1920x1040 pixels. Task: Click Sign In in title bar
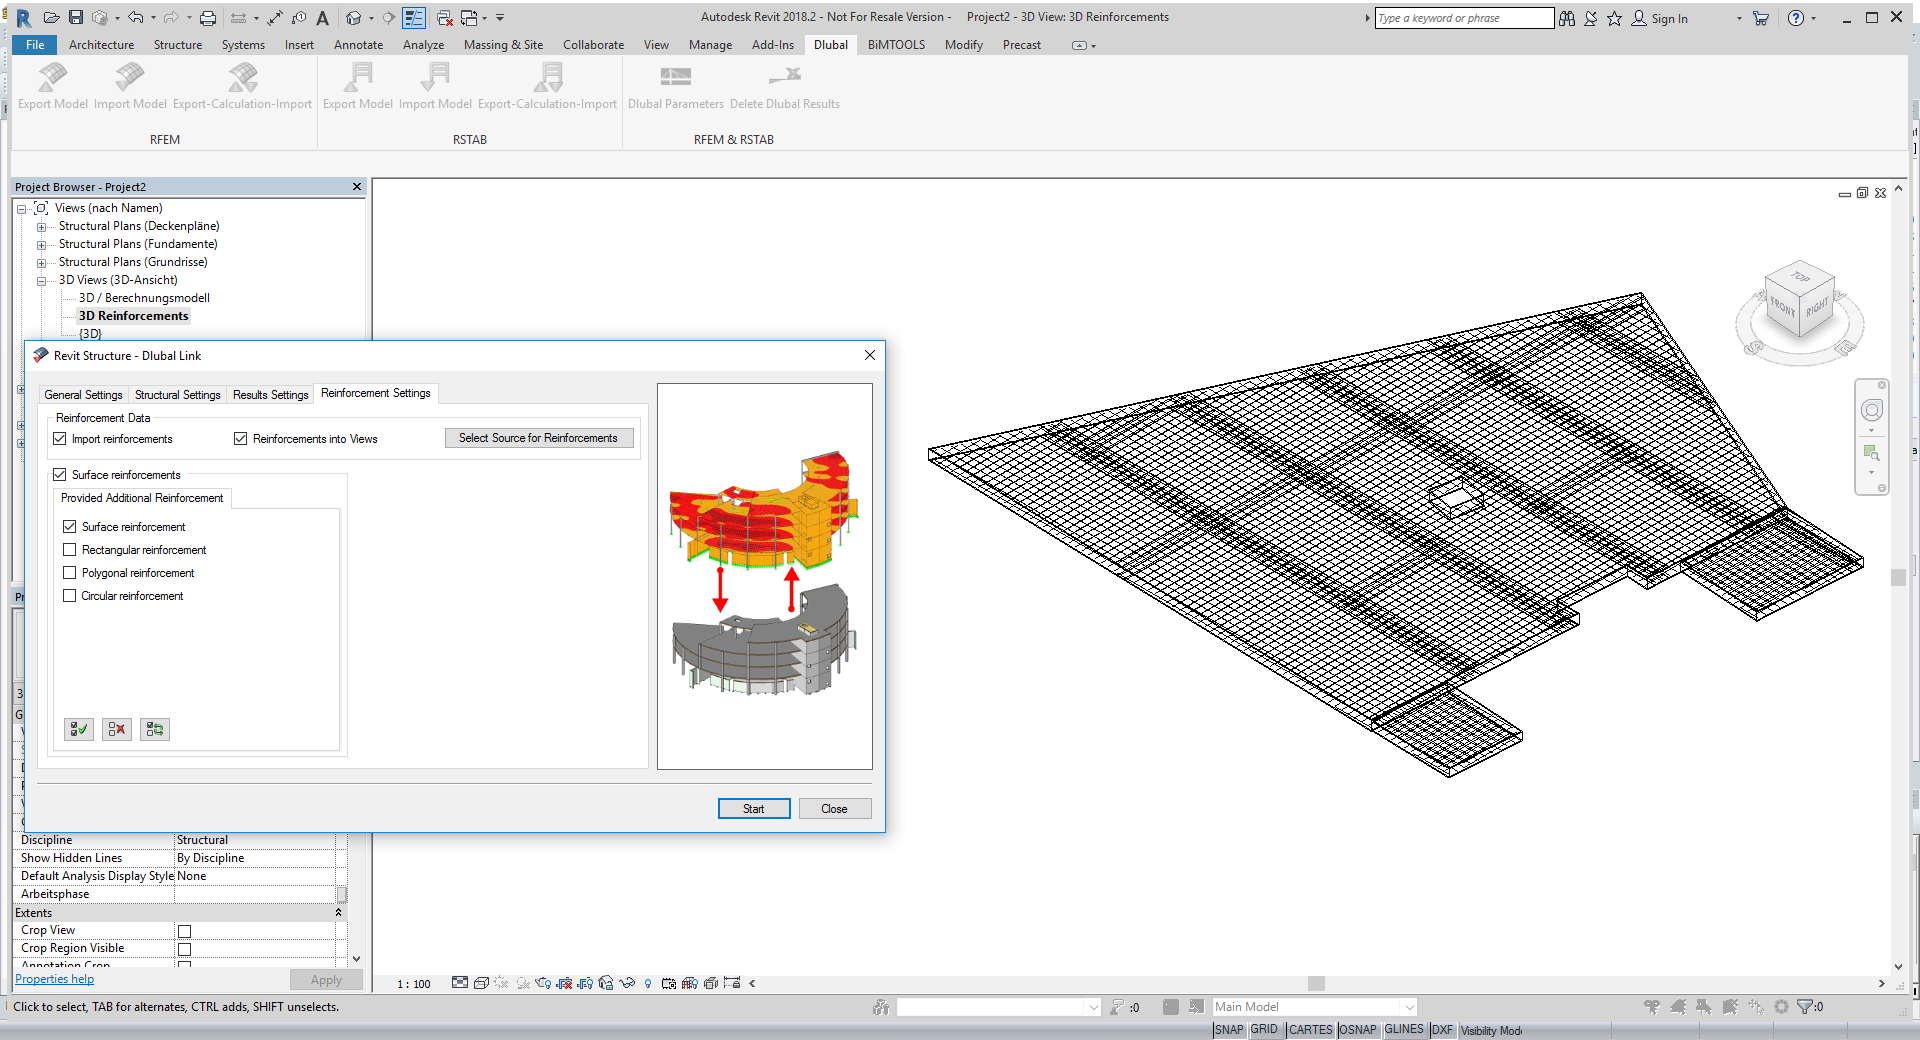click(x=1669, y=19)
